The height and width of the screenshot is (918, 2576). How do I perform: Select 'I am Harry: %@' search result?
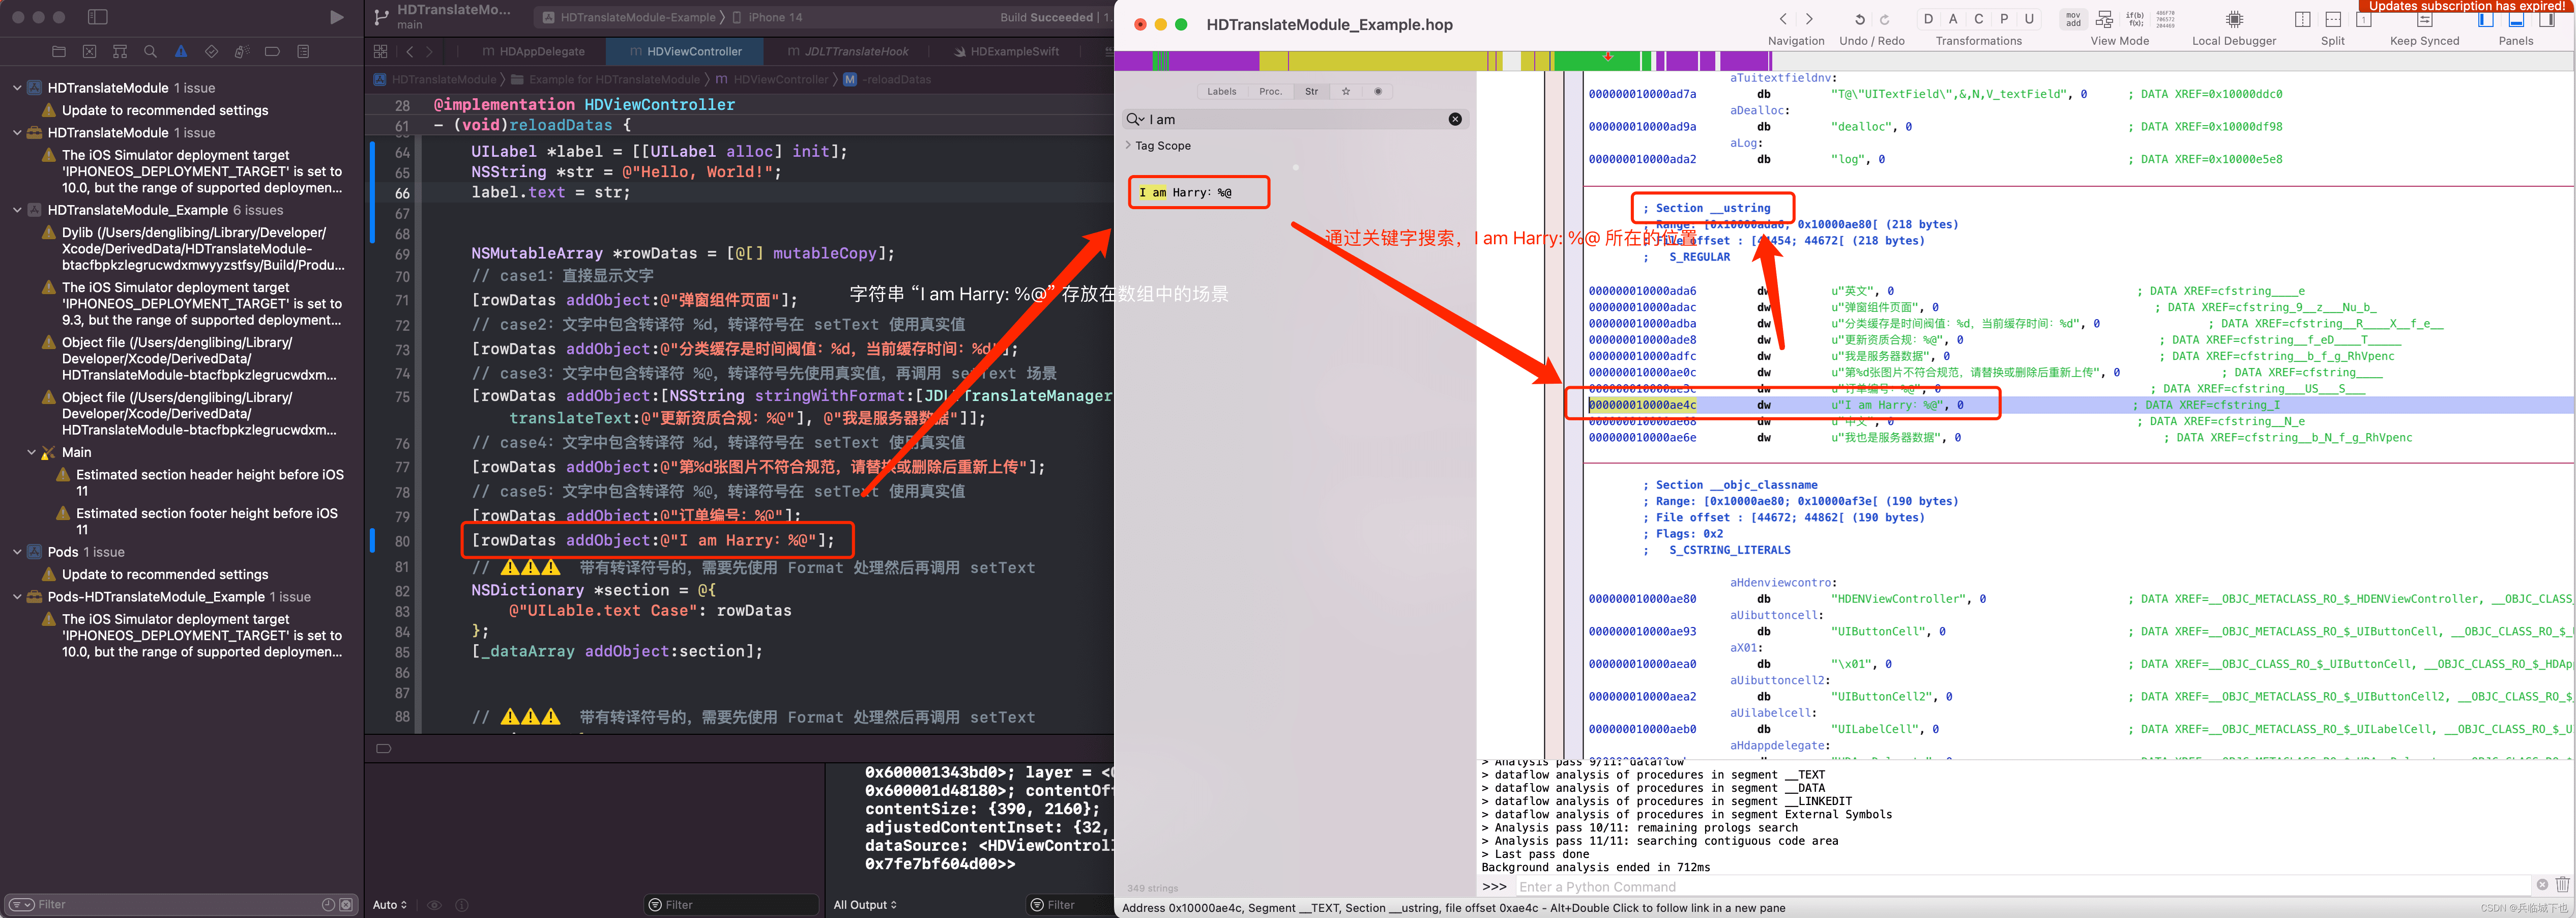point(1186,192)
